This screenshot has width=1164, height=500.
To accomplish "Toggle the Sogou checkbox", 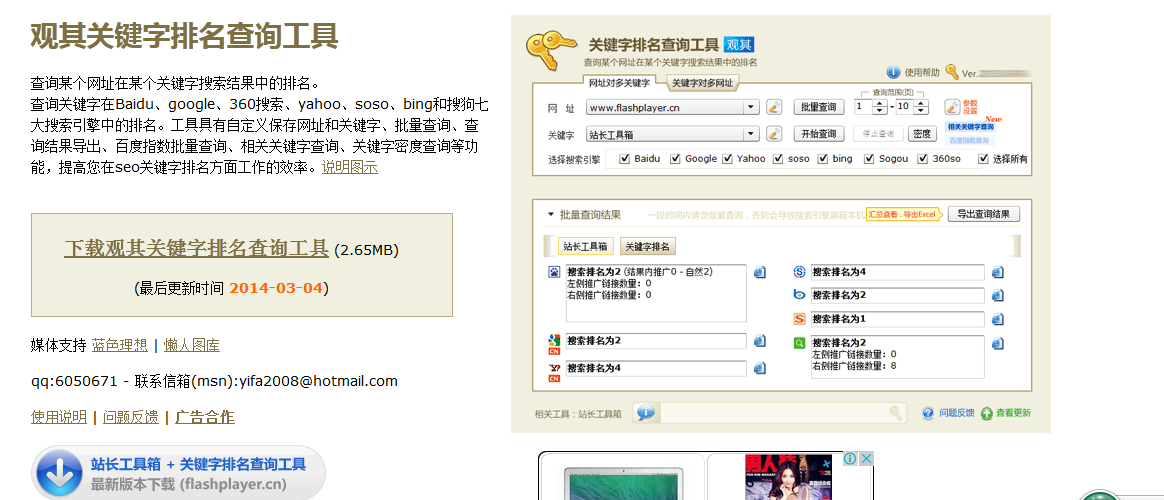I will coord(869,159).
